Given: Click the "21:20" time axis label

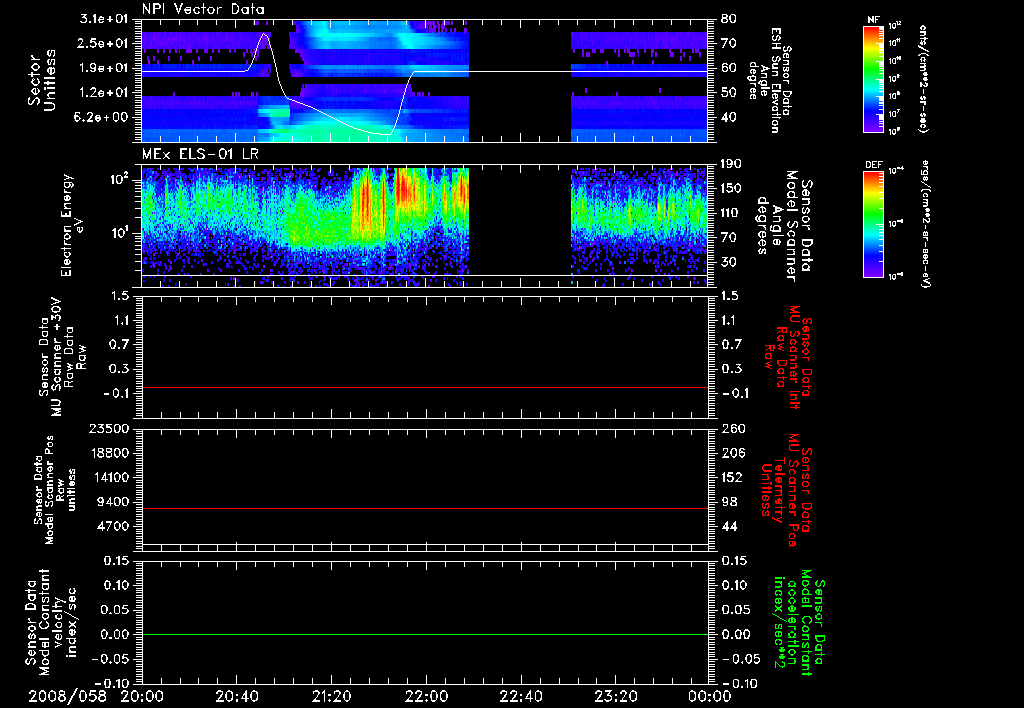Looking at the screenshot, I should (x=332, y=696).
